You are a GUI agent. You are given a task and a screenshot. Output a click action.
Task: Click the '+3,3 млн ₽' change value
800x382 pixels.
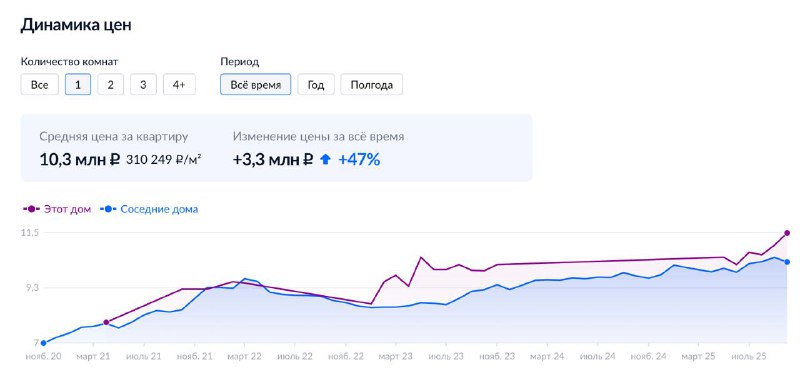tap(272, 160)
